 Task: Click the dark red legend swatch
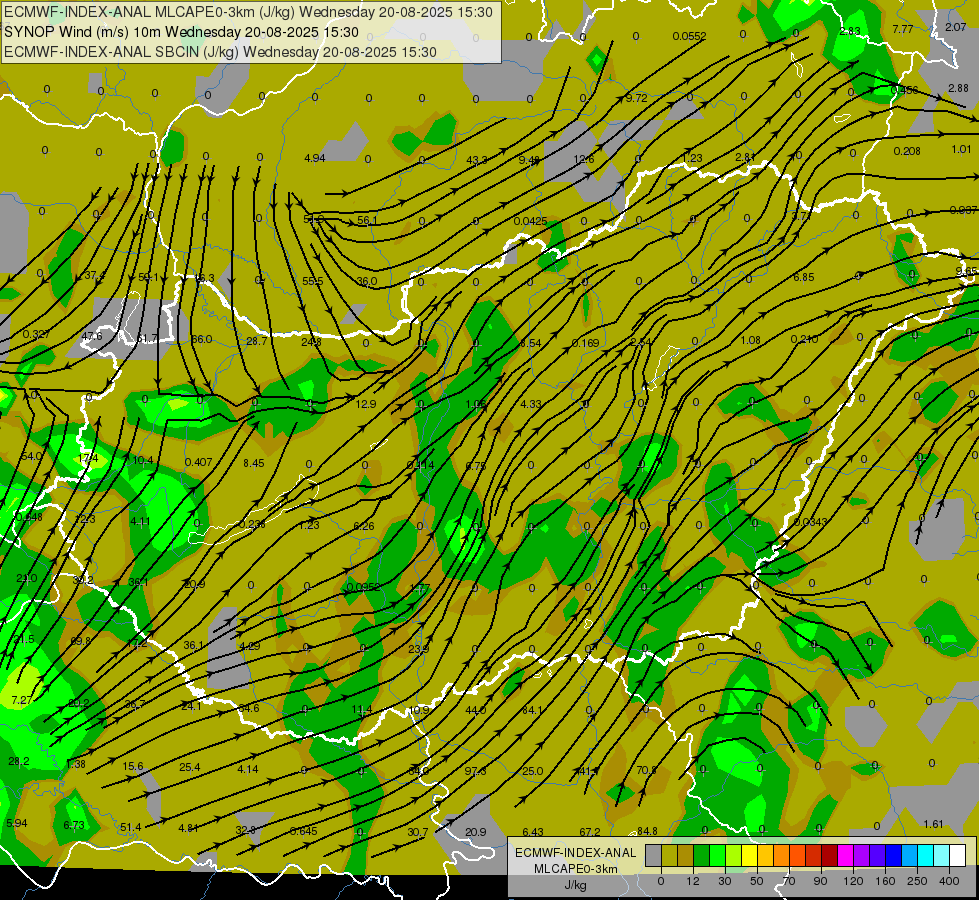(830, 855)
